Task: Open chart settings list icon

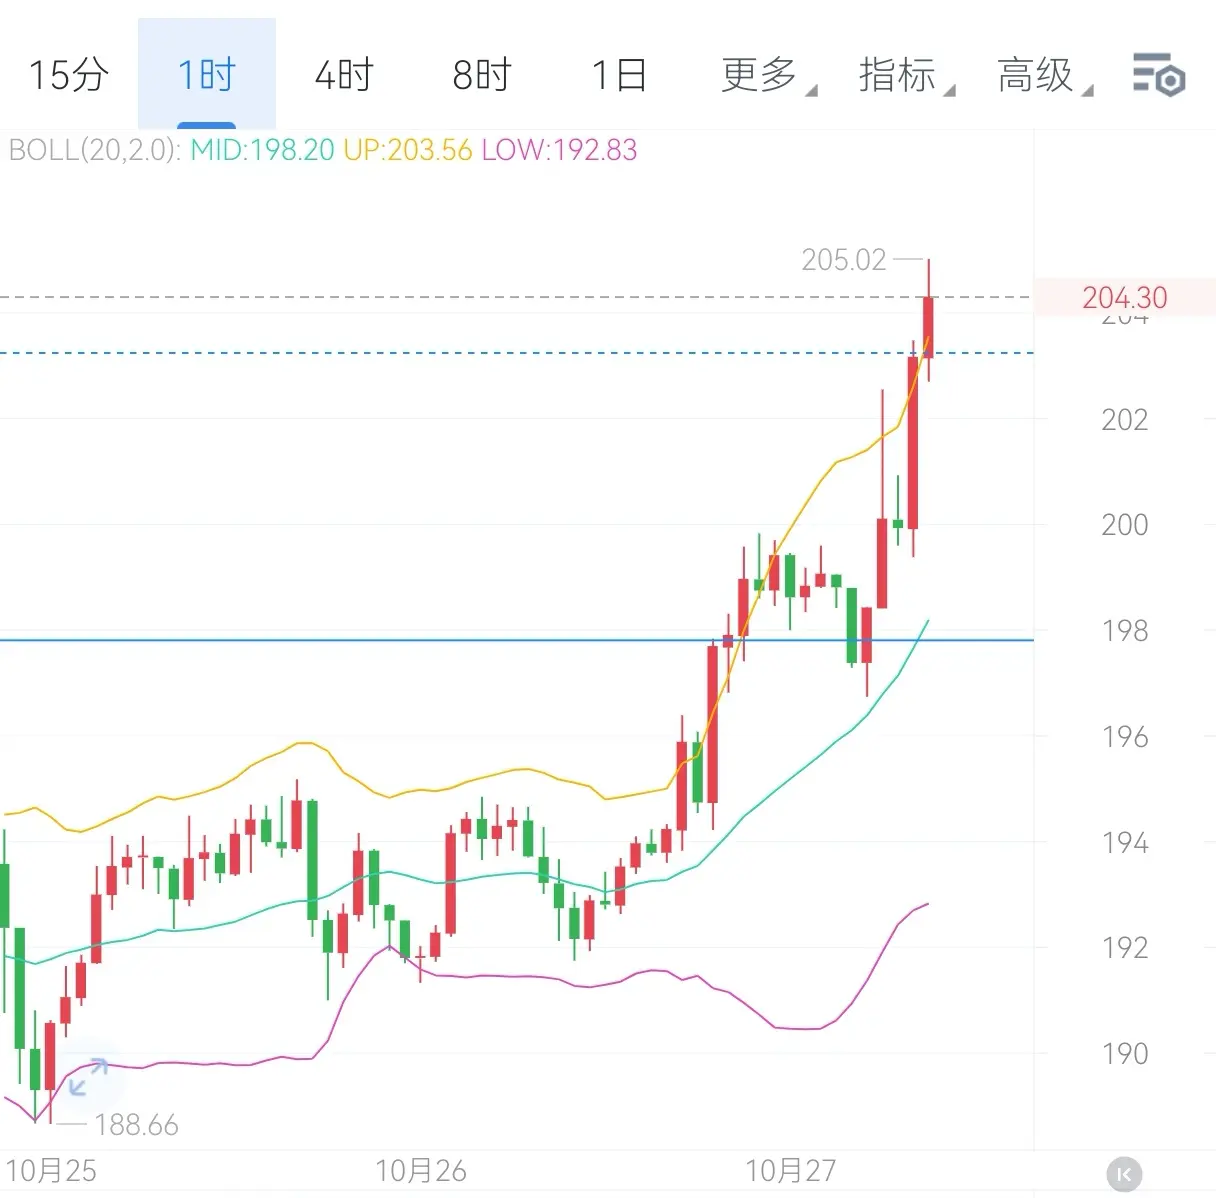Action: (x=1159, y=75)
